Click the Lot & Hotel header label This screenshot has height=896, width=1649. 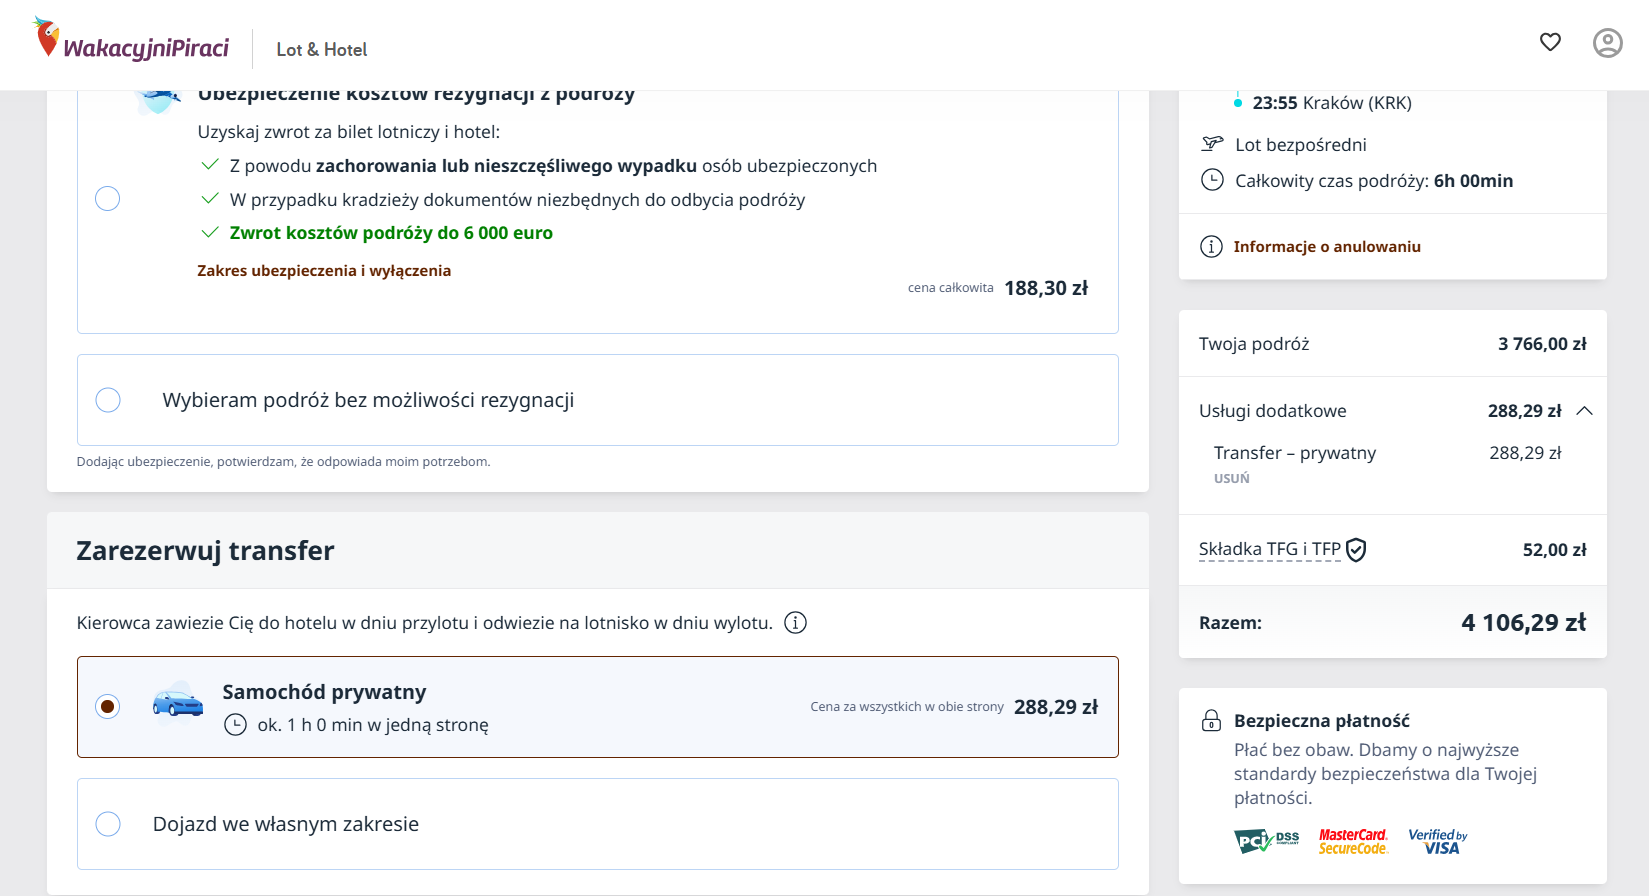[x=322, y=50]
